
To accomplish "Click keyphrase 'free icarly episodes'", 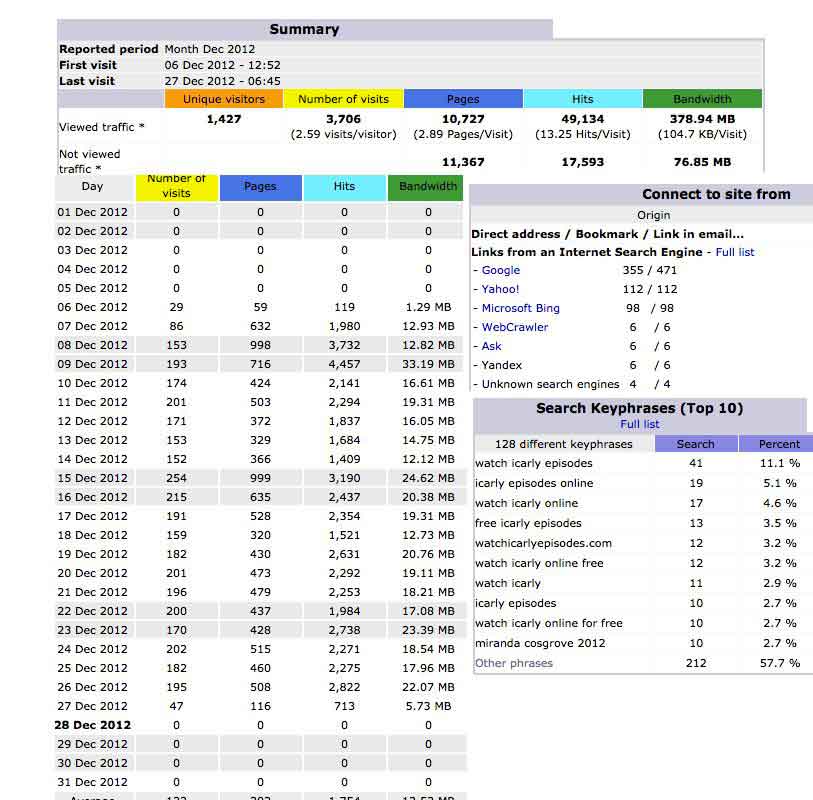I will tap(528, 523).
